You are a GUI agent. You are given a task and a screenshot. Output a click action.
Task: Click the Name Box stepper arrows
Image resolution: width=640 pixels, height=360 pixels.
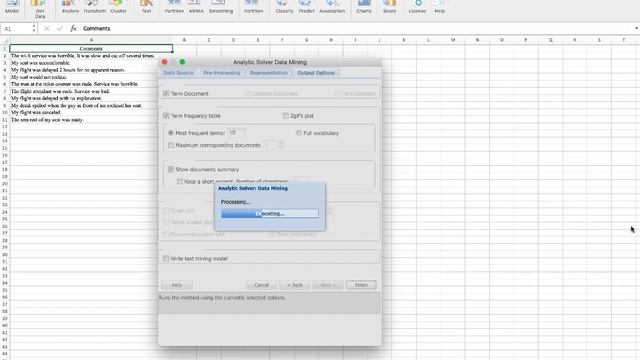34,28
